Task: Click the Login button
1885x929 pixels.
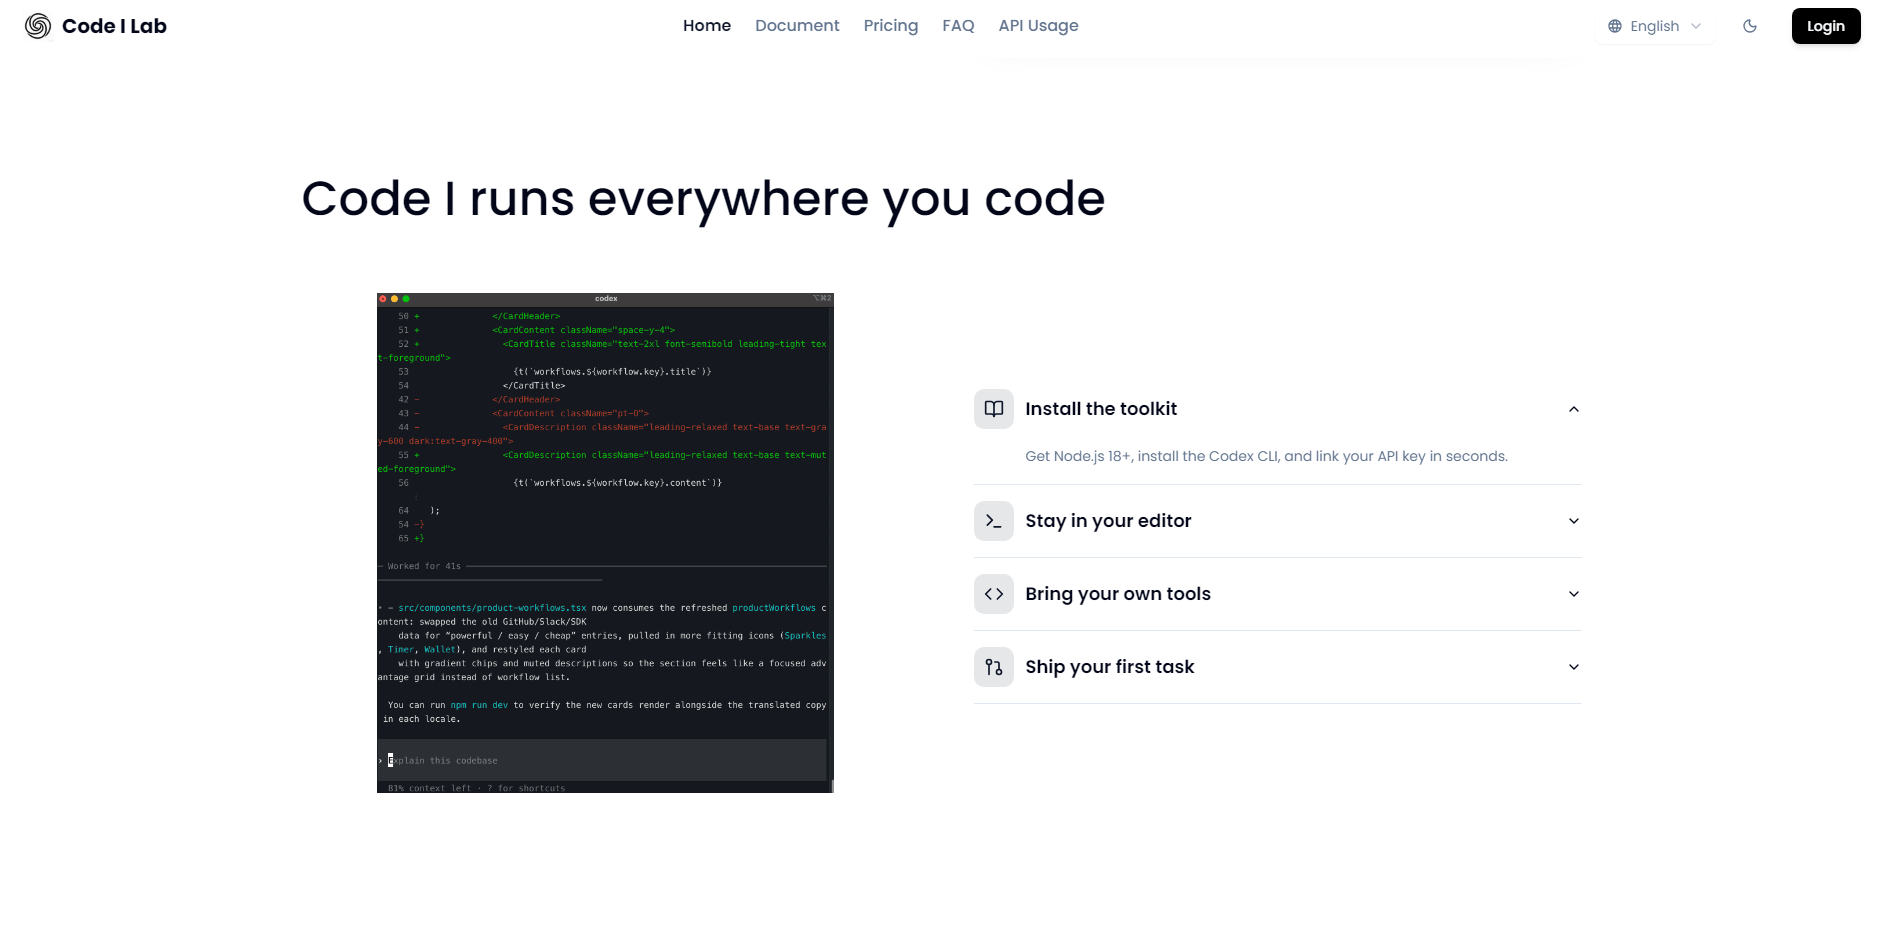Action: [1825, 26]
